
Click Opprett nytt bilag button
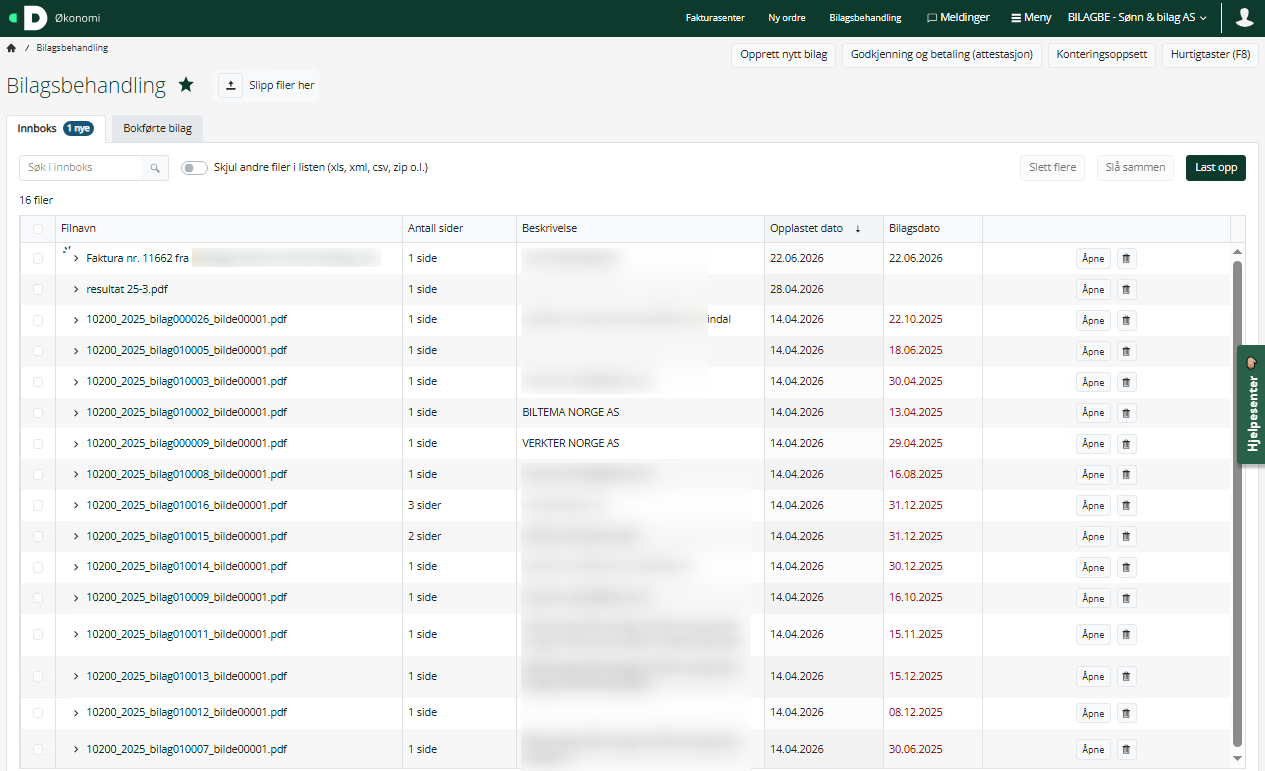pos(784,55)
